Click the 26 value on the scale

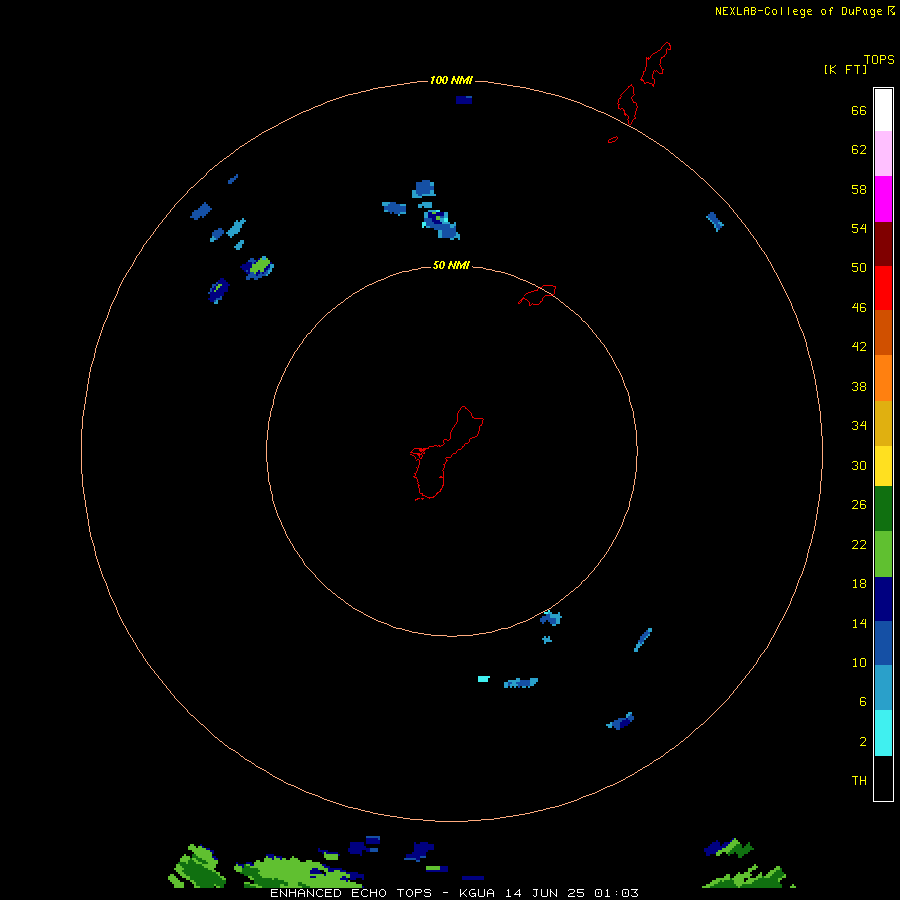click(x=859, y=505)
